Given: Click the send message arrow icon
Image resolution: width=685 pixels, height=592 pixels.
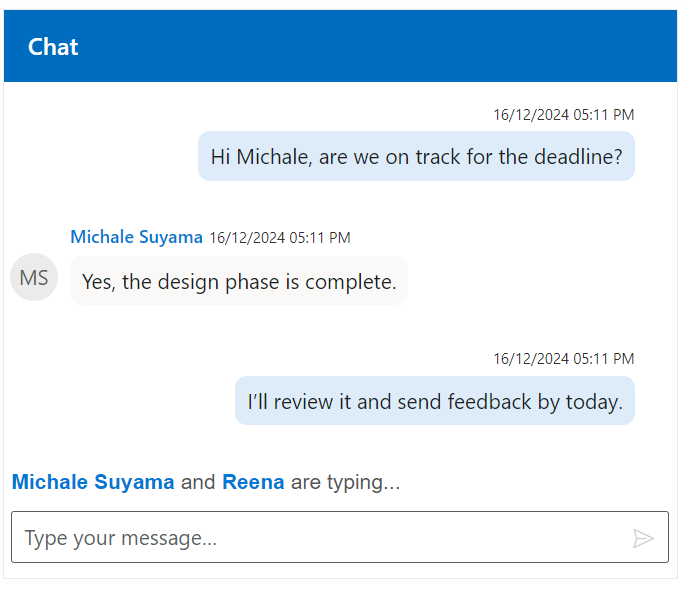Looking at the screenshot, I should tap(643, 538).
